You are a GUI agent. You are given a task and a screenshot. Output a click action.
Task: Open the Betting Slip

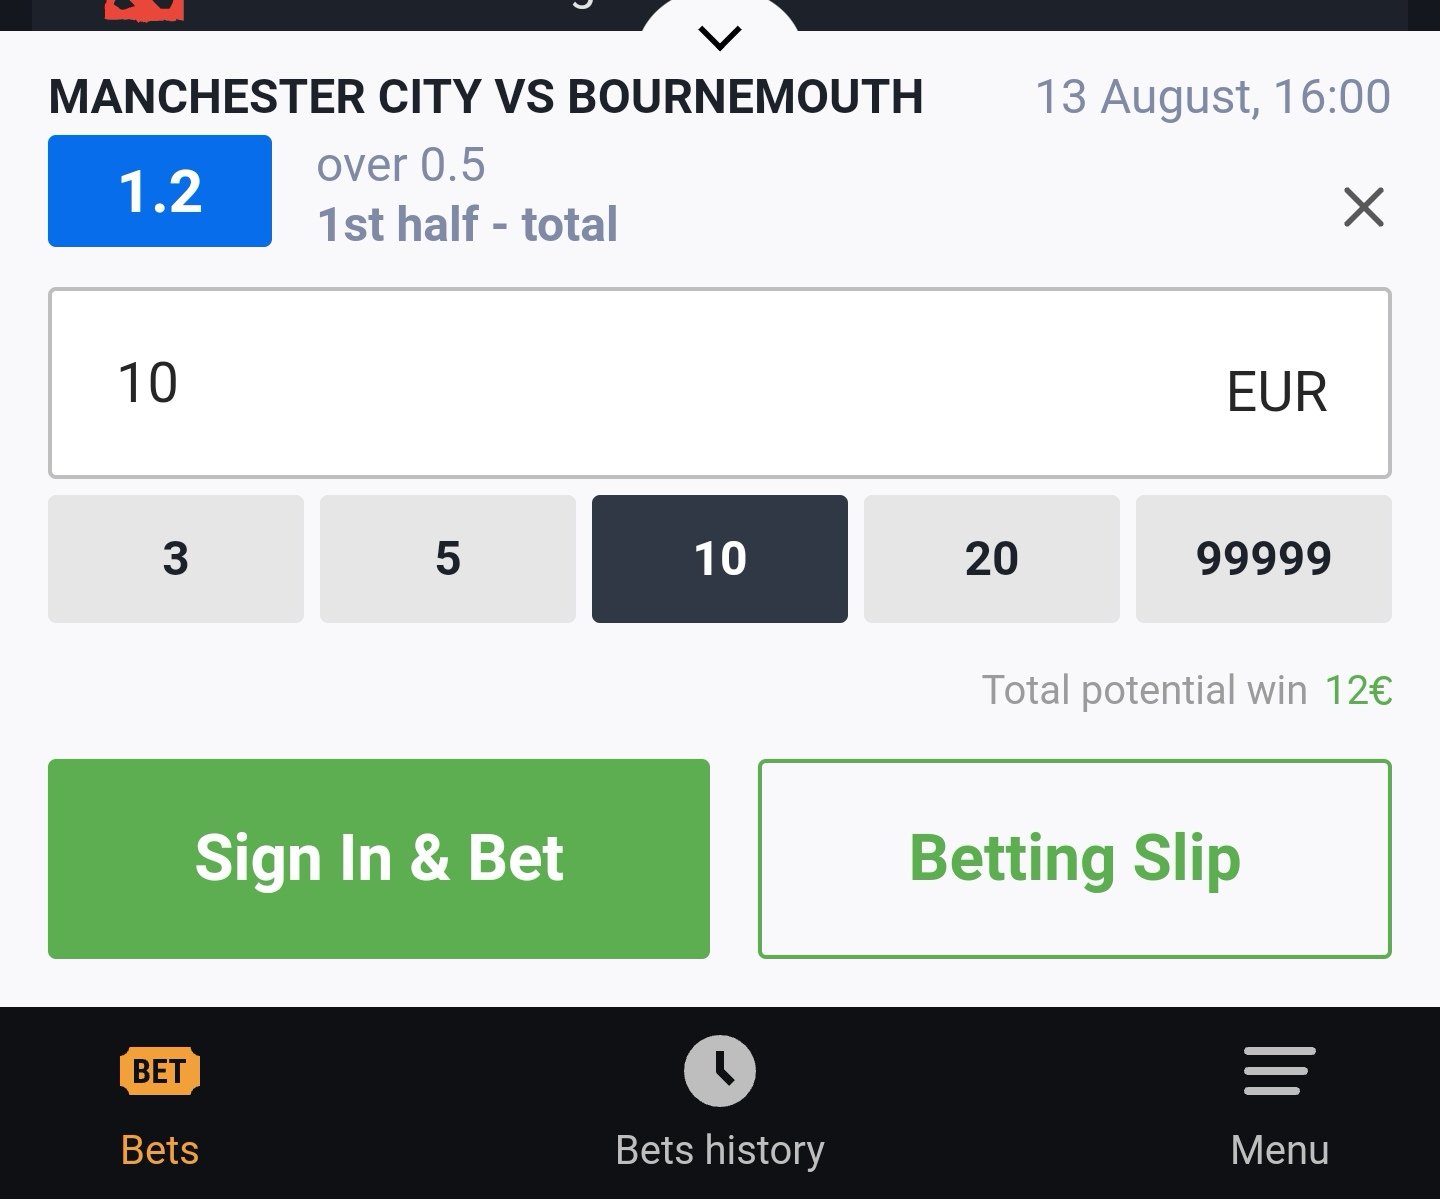coord(1075,859)
